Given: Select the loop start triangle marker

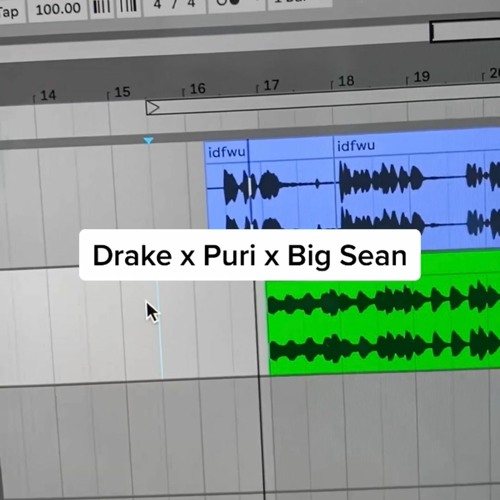Looking at the screenshot, I should tap(153, 108).
